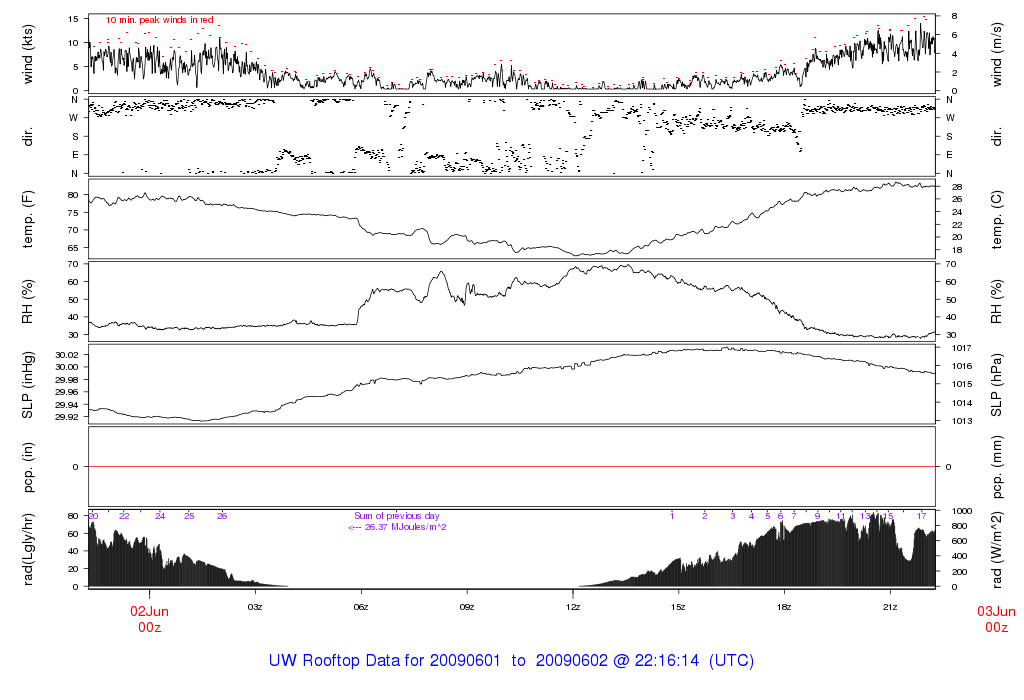Viewport: 1024px width, 700px height.
Task: Click the 'rad (W/m^2)' right axis label
Action: 997,549
